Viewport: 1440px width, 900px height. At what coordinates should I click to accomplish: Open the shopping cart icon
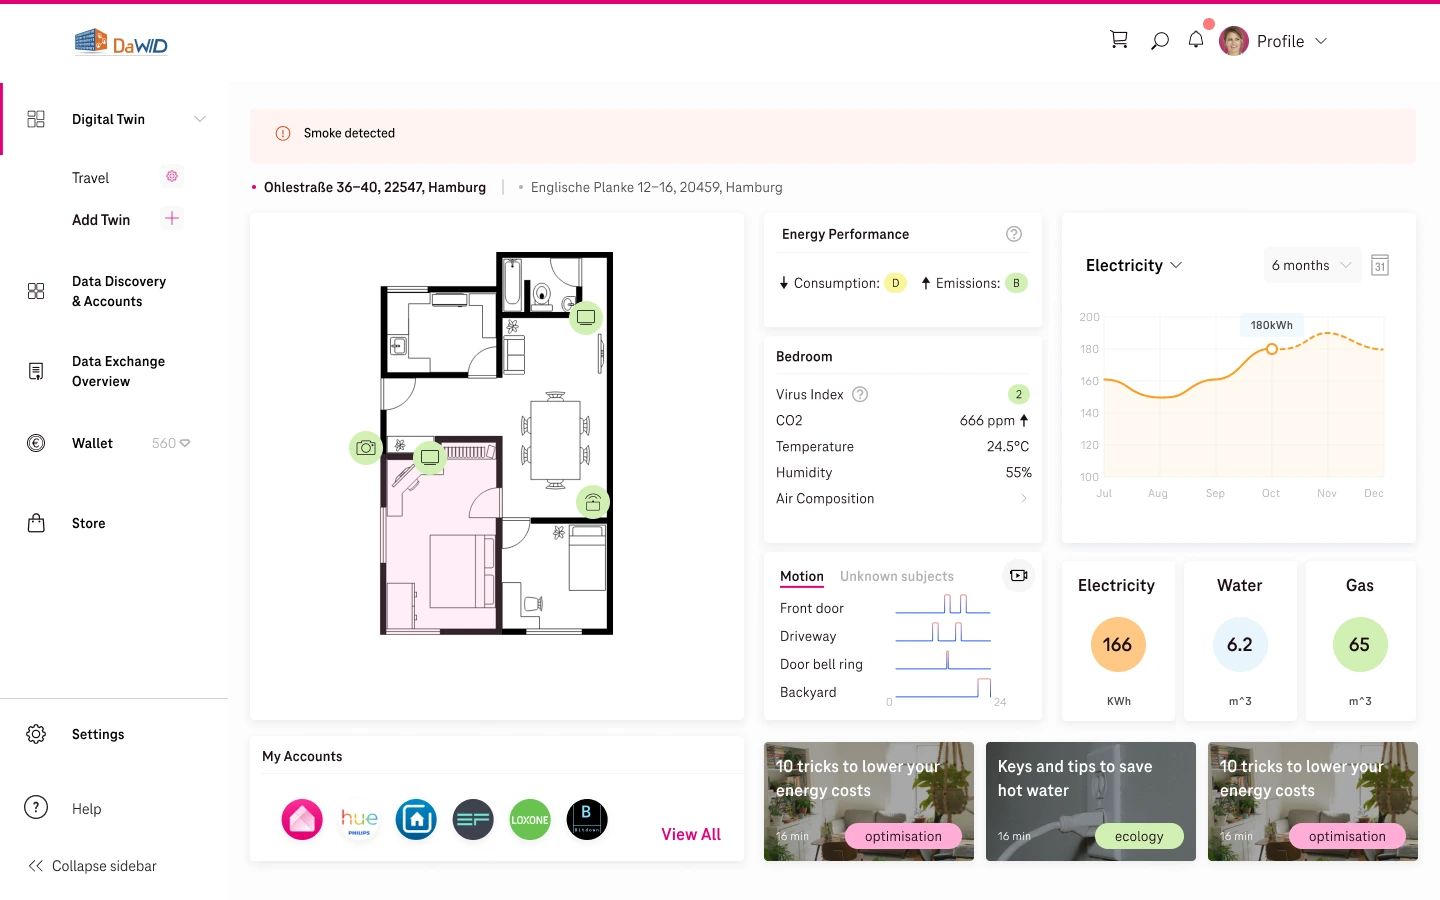tap(1119, 40)
